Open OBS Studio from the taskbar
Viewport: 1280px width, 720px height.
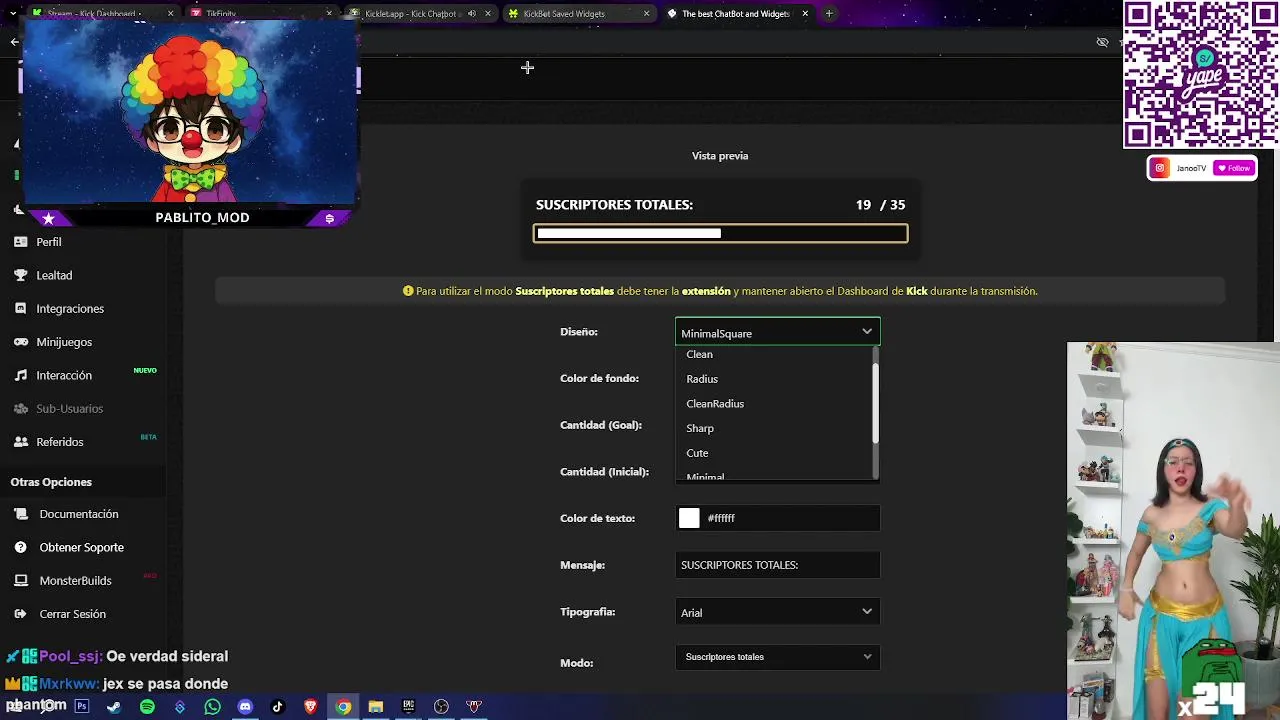pos(441,707)
